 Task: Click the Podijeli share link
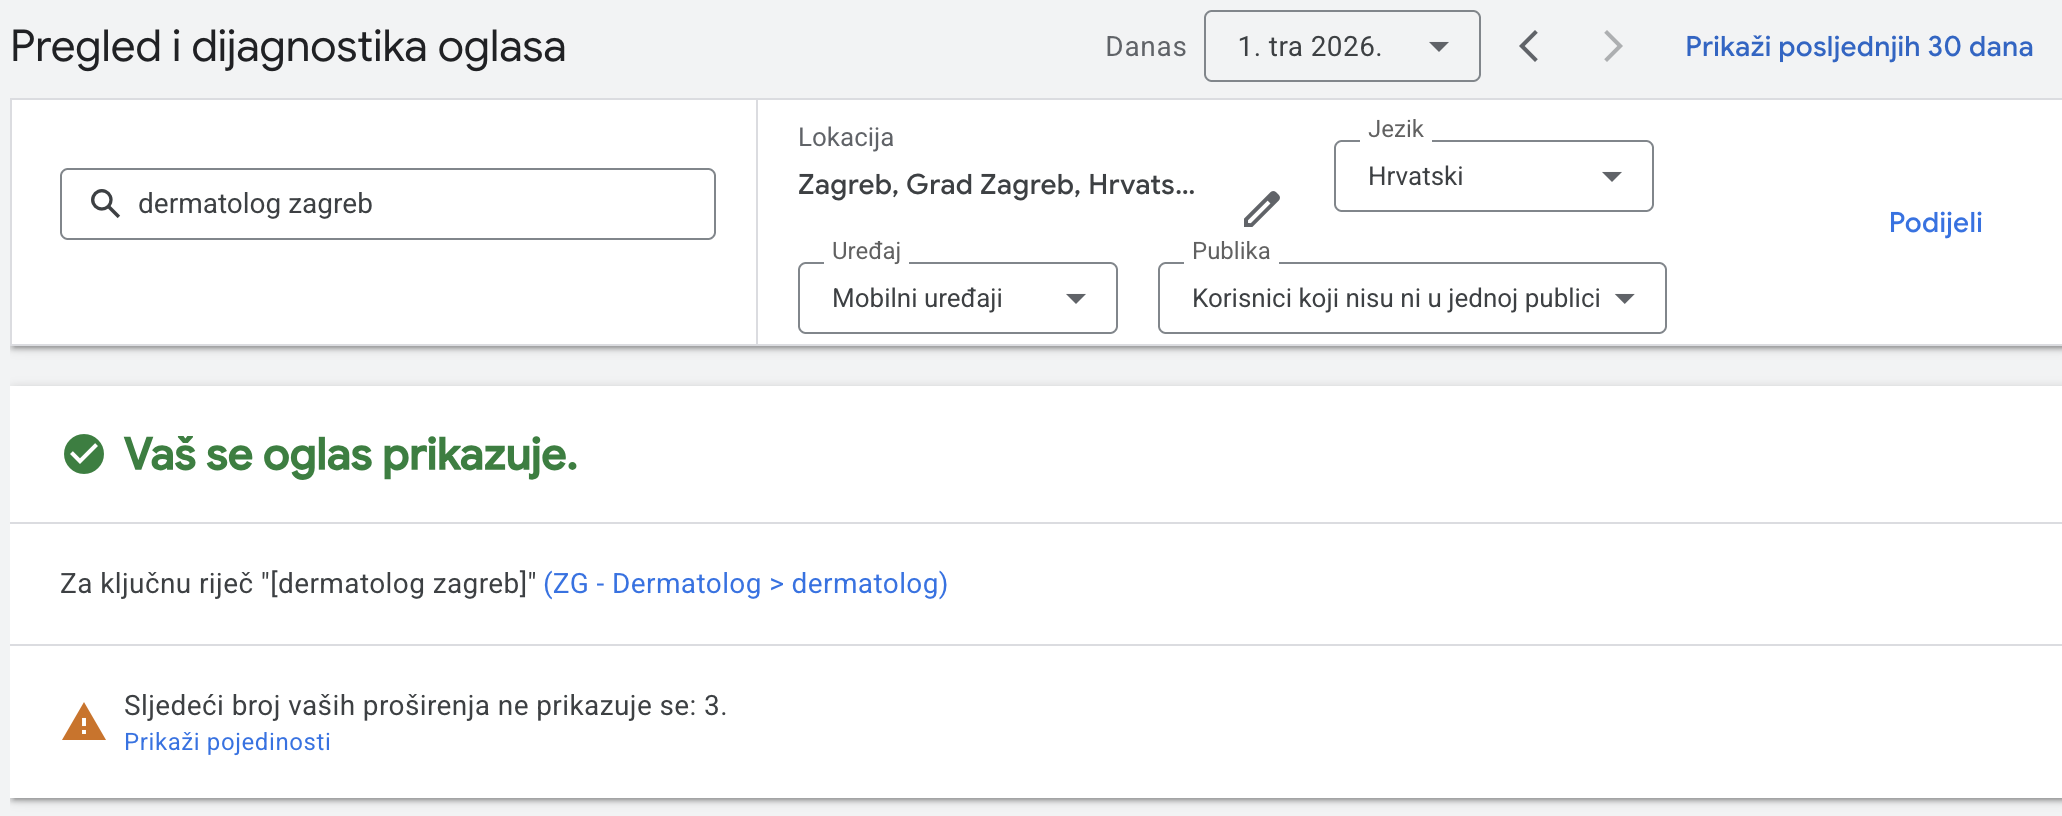[x=1935, y=222]
